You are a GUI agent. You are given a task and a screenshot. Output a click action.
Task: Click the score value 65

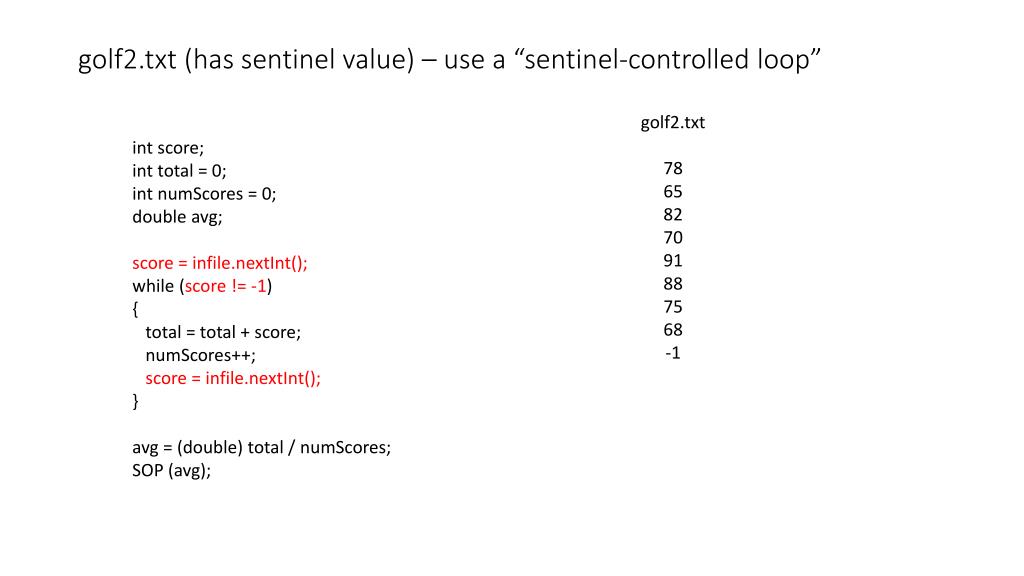point(672,192)
